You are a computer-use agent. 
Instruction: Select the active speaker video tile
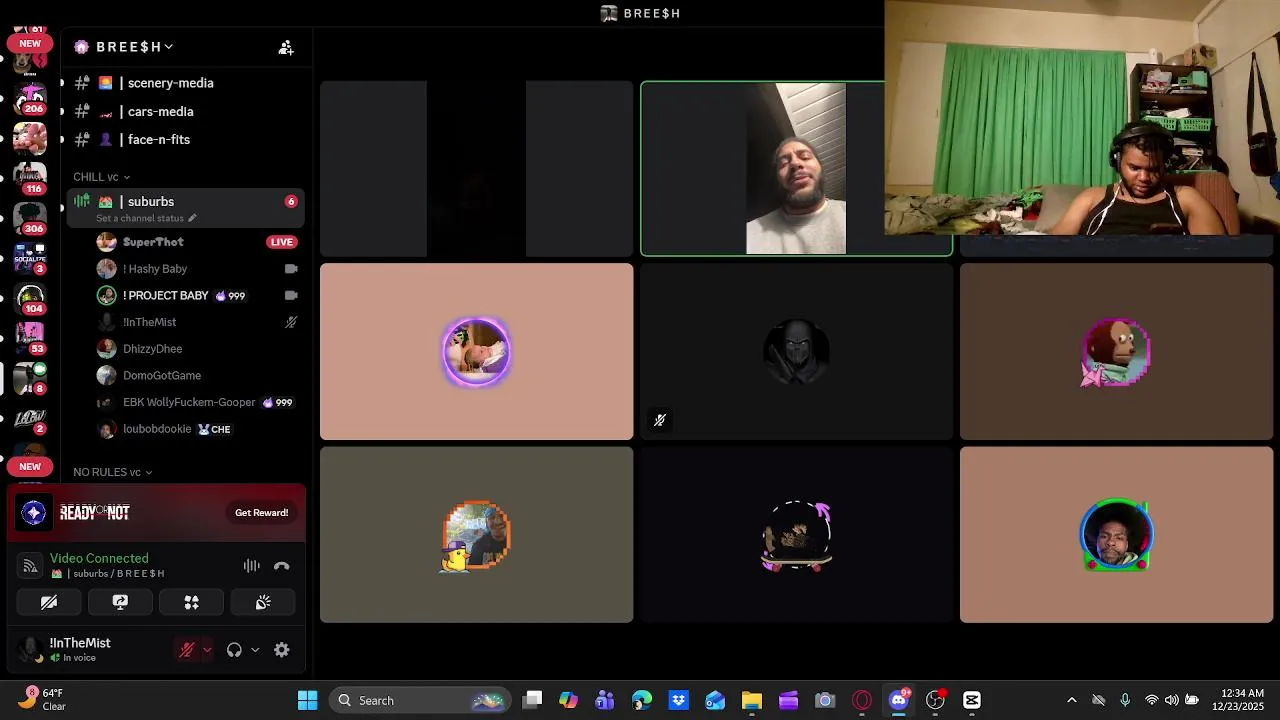796,169
